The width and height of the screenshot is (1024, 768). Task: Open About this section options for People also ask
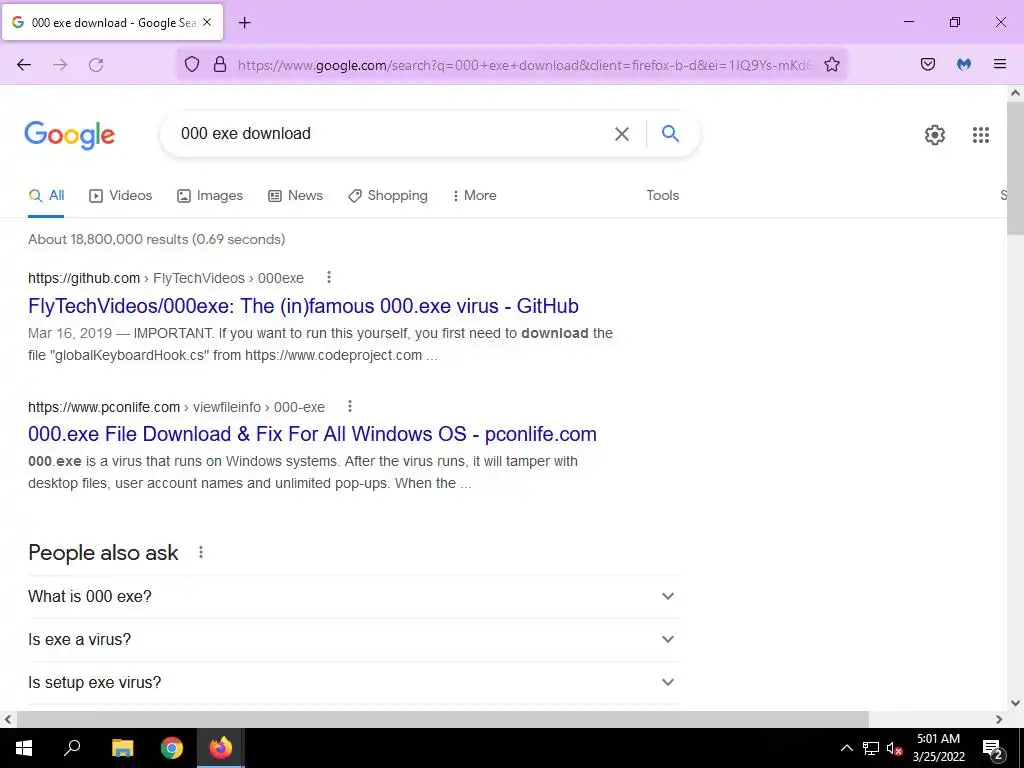click(200, 552)
